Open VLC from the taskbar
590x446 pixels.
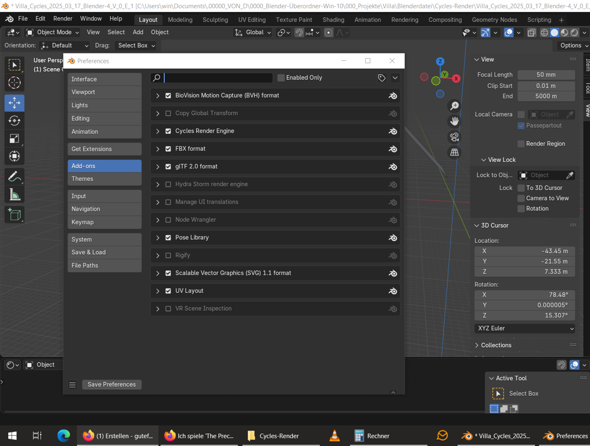click(334, 436)
